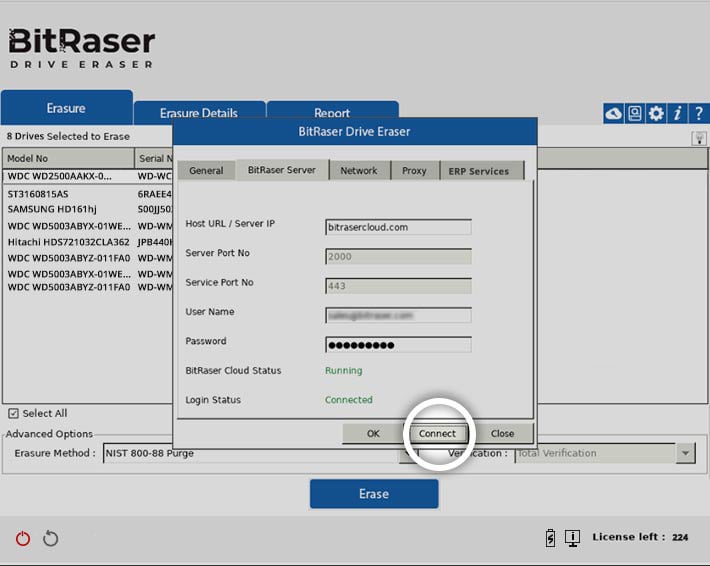Switch to the Erasure Details tab
The width and height of the screenshot is (710, 566).
(x=199, y=112)
